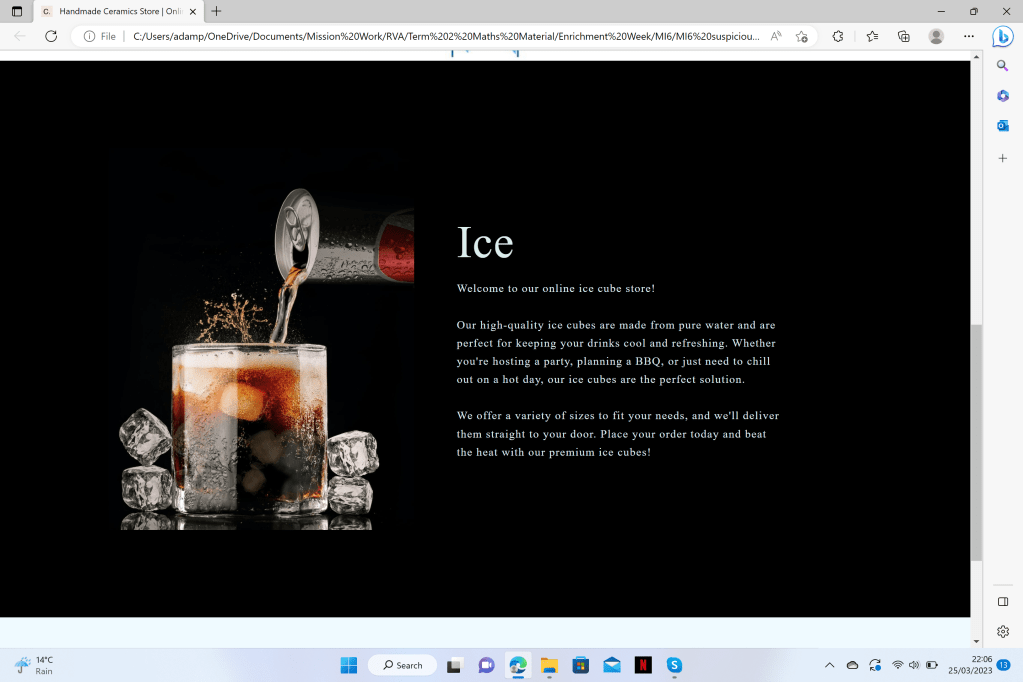
Task: Open Read Aloud in address bar
Action: (776, 36)
